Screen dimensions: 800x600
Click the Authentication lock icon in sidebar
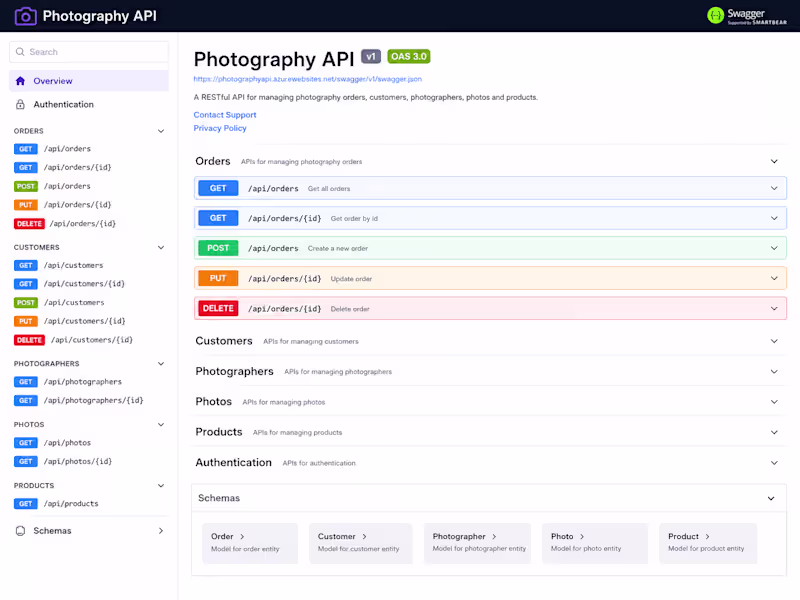tap(20, 104)
